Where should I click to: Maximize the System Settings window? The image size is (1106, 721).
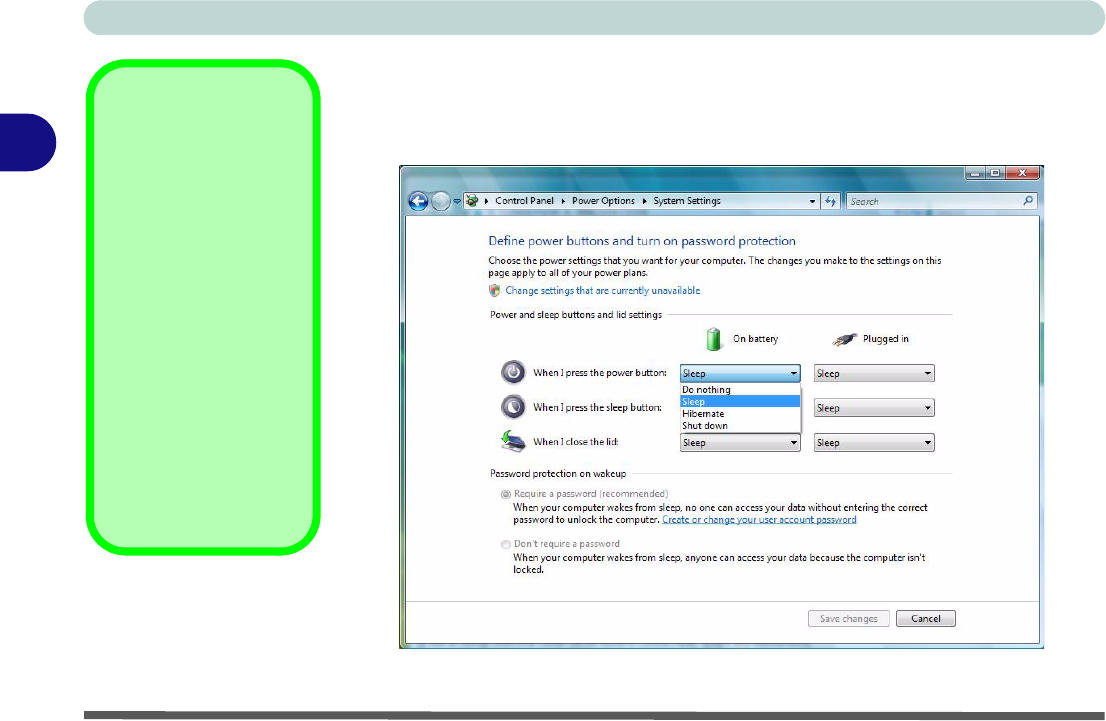click(995, 173)
